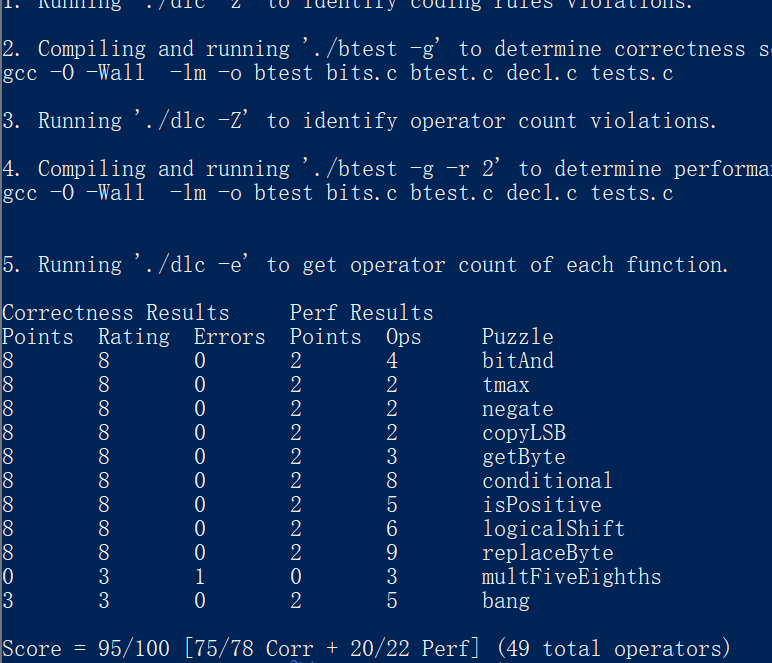Click the logicalShift puzzle name
Image resolution: width=772 pixels, height=663 pixels.
(553, 529)
